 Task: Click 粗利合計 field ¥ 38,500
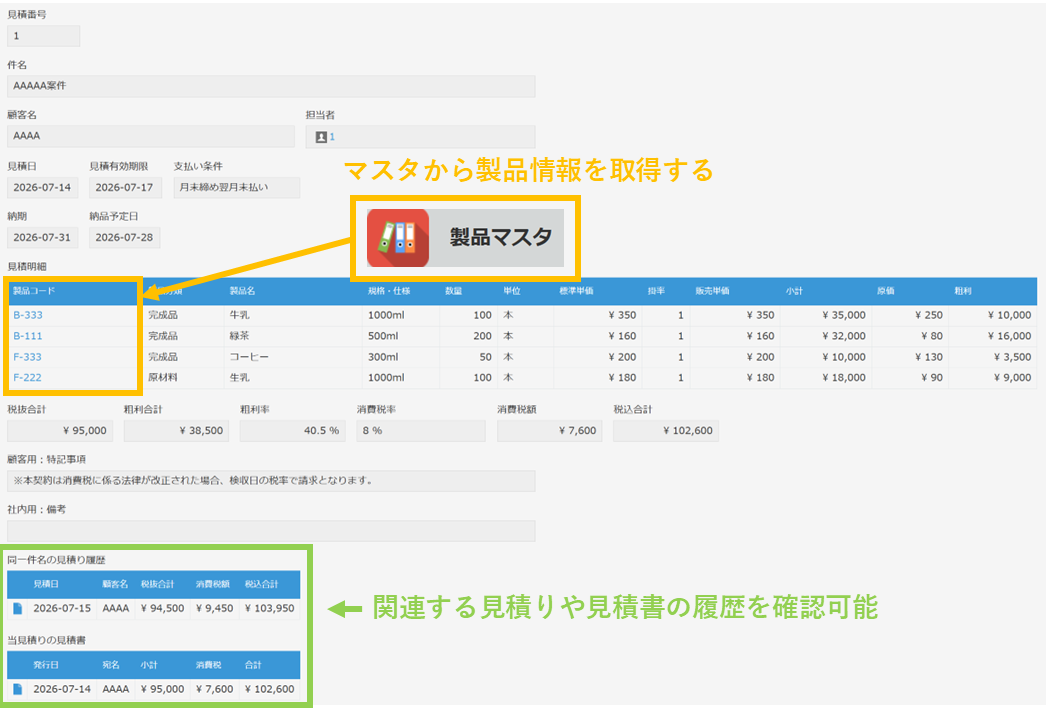pos(176,431)
